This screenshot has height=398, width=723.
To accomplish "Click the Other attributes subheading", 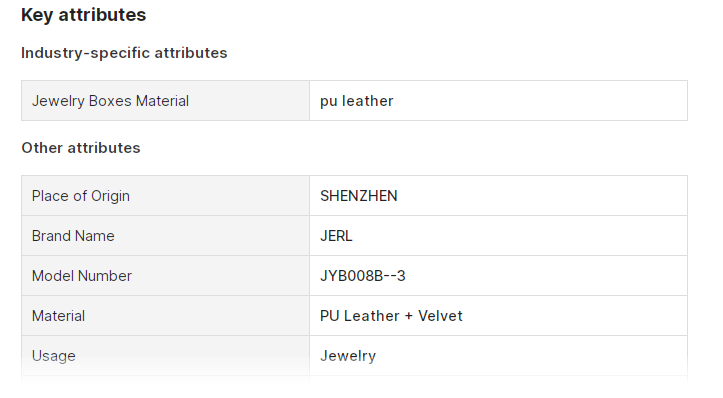I will [81, 148].
